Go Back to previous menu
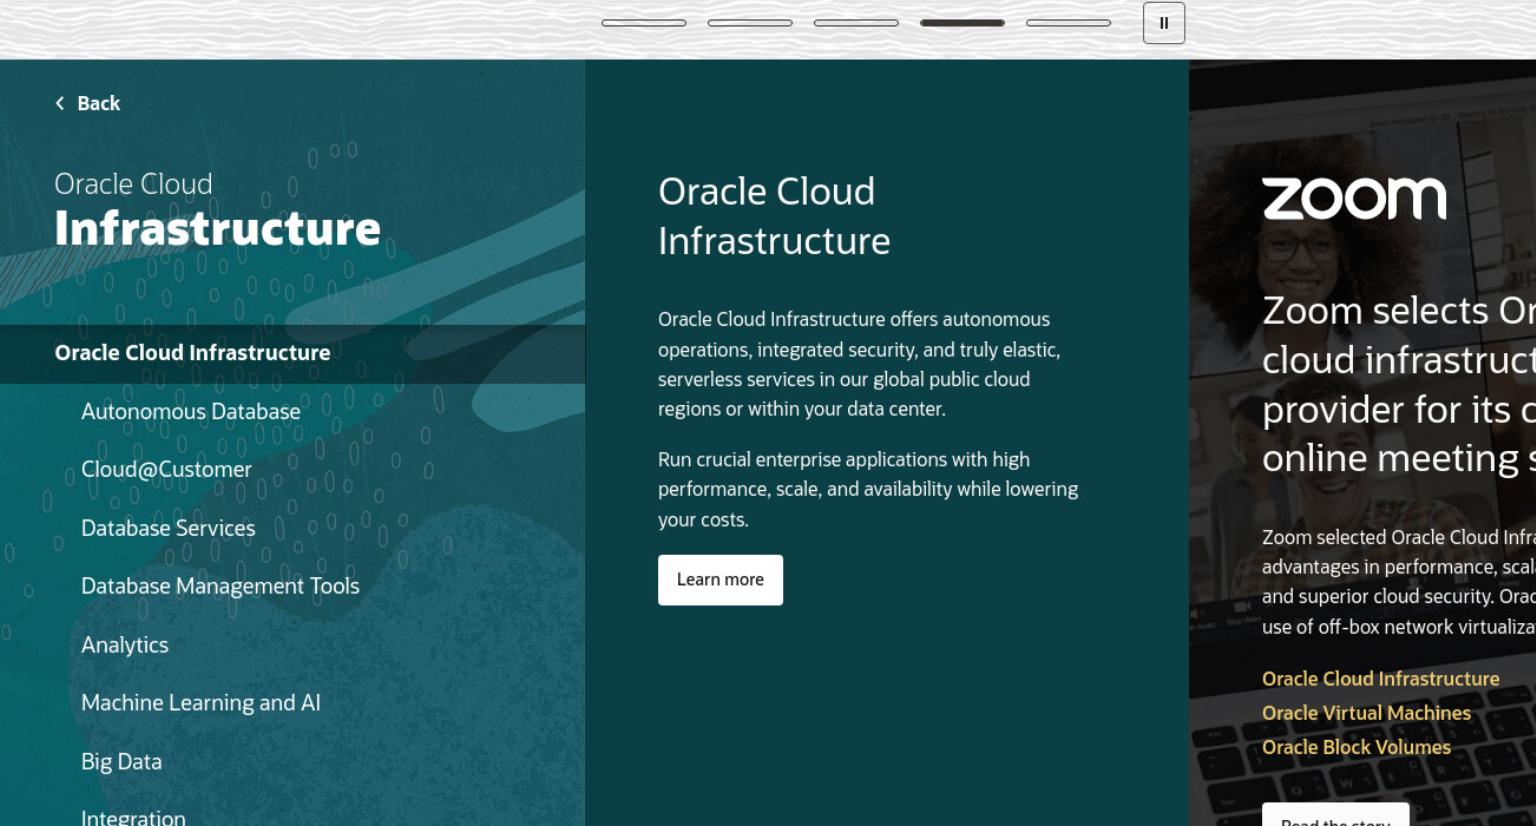The height and width of the screenshot is (826, 1536). (x=87, y=103)
